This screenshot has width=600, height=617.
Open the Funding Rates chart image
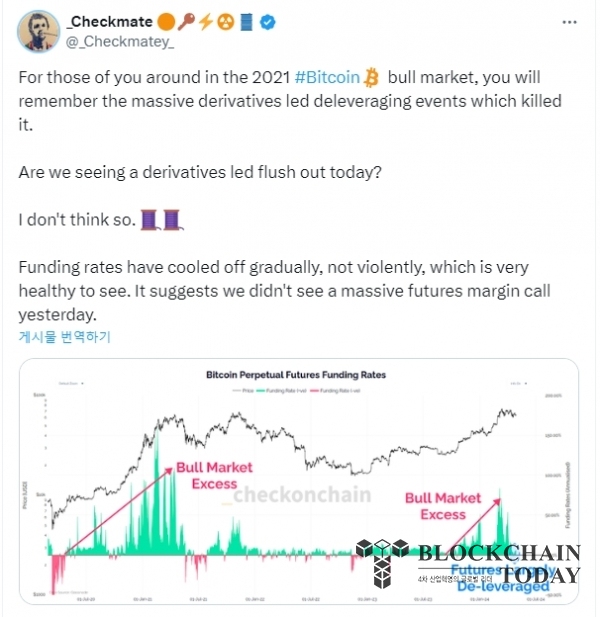299,481
